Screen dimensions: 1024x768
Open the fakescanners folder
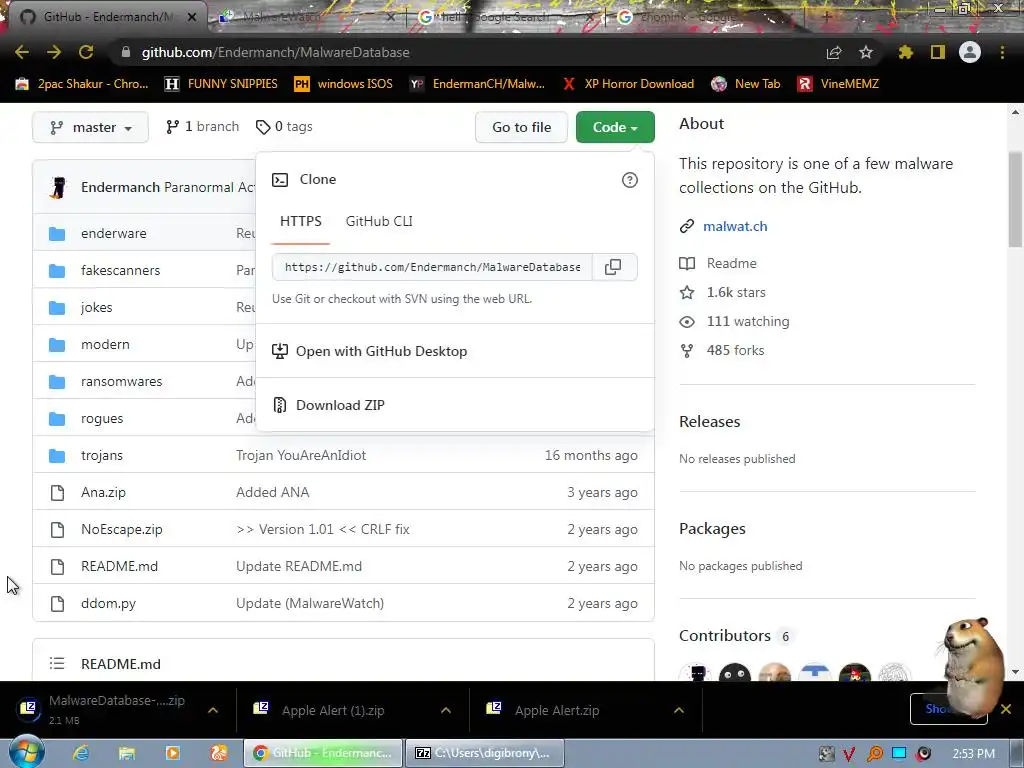pos(120,270)
